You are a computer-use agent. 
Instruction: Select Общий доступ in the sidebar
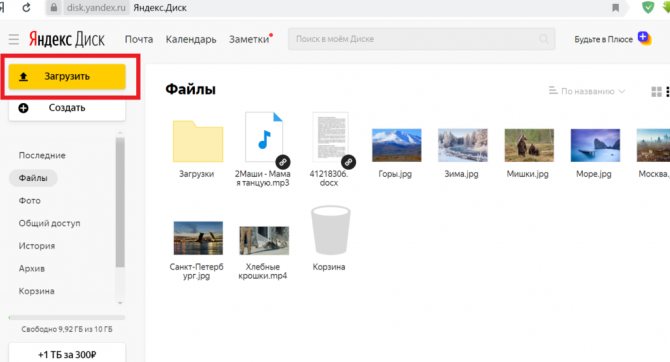(x=49, y=224)
